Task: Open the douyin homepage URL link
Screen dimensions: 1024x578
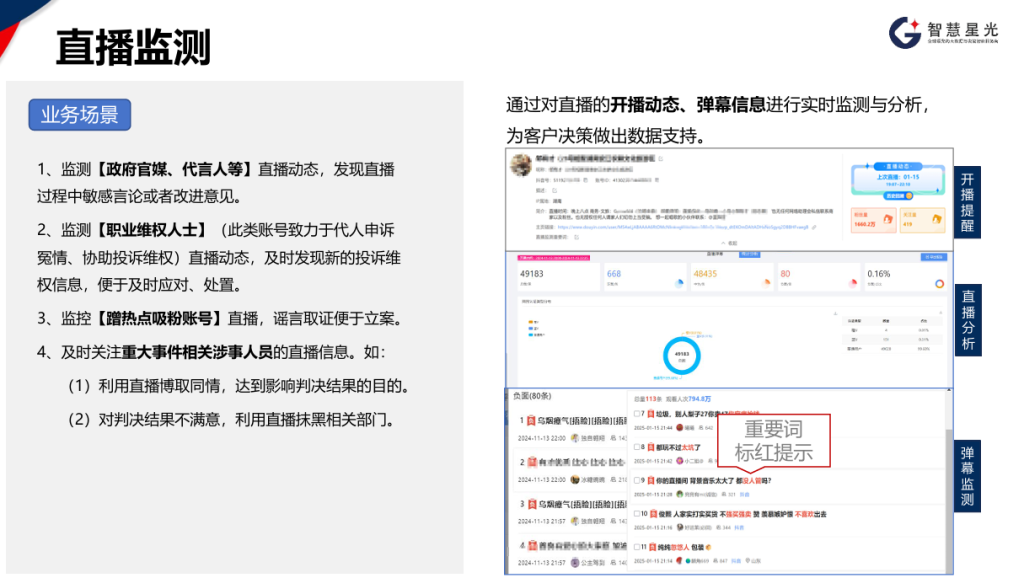Action: pos(682,227)
